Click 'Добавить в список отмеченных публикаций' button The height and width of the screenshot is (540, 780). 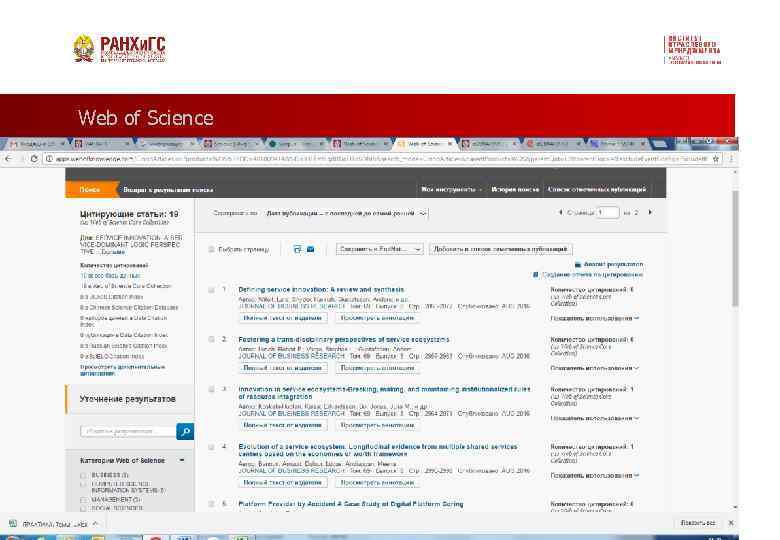tap(500, 249)
